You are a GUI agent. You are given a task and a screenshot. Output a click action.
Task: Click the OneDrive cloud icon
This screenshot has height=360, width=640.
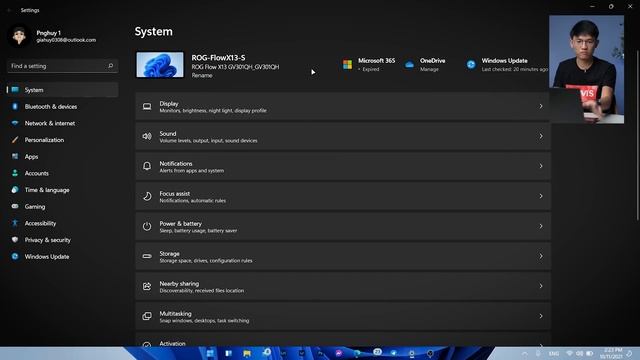pos(409,64)
